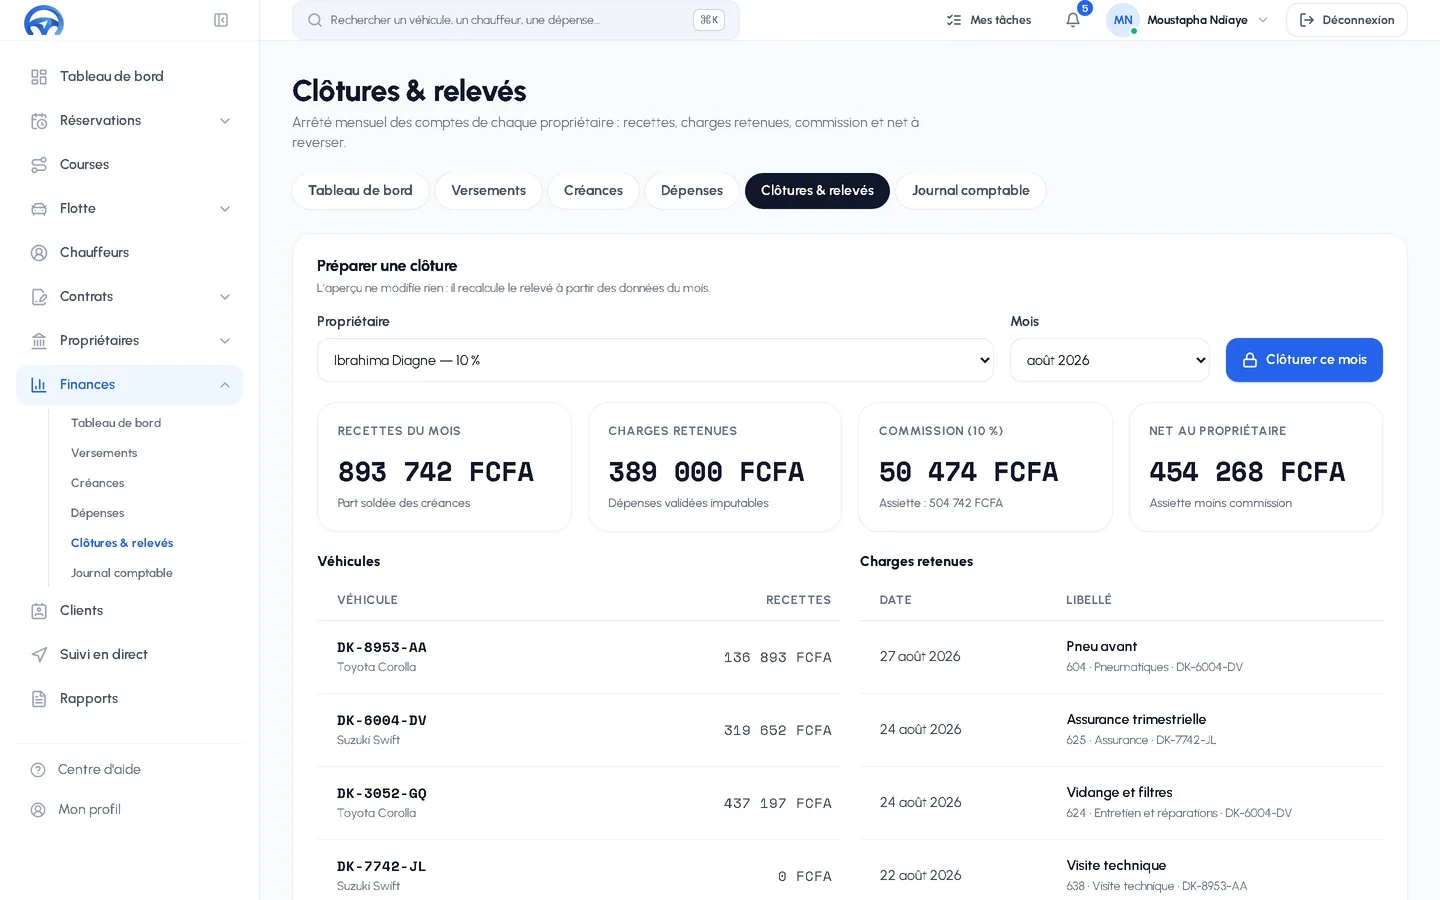Click the Chauffeurs person icon
Viewport: 1440px width, 900px height.
[39, 253]
